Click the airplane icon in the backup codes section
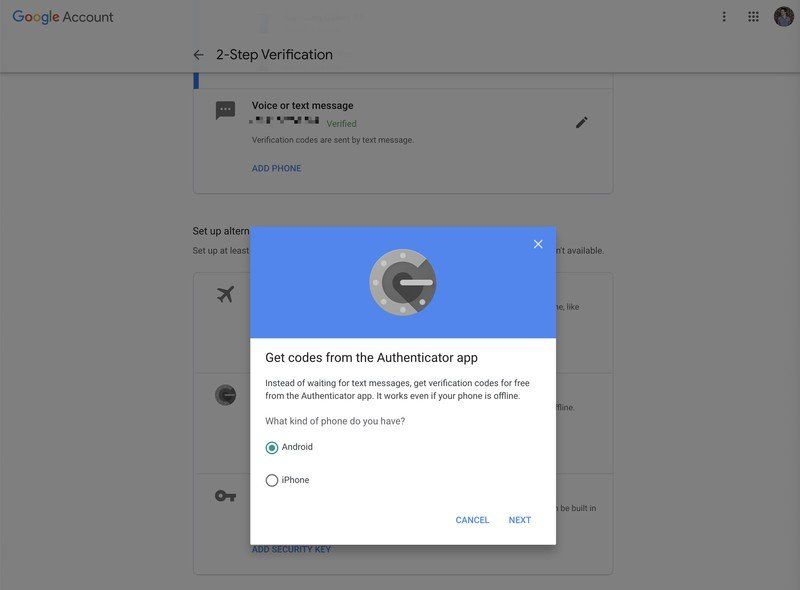Image resolution: width=800 pixels, height=590 pixels. [226, 293]
